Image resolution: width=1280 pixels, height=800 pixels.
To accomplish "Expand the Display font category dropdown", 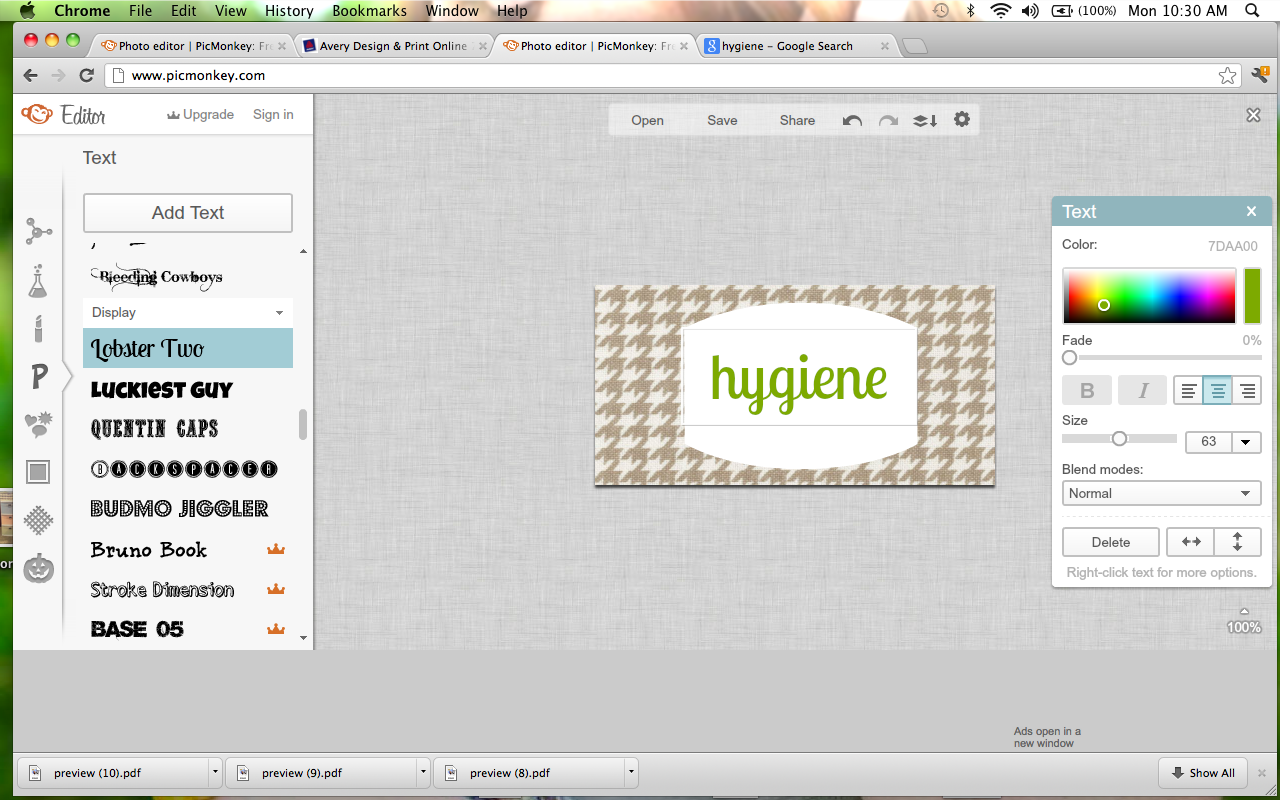I will point(187,312).
